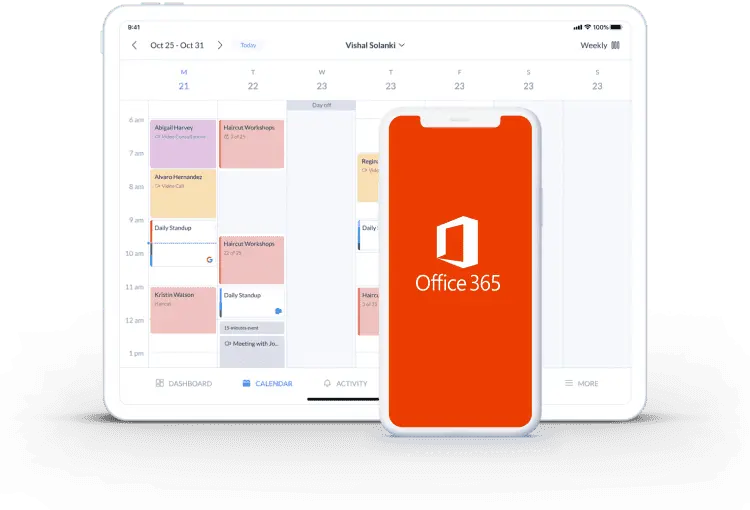Click the blue meeting icon on Tuesday's Daily Standup

coord(278,311)
